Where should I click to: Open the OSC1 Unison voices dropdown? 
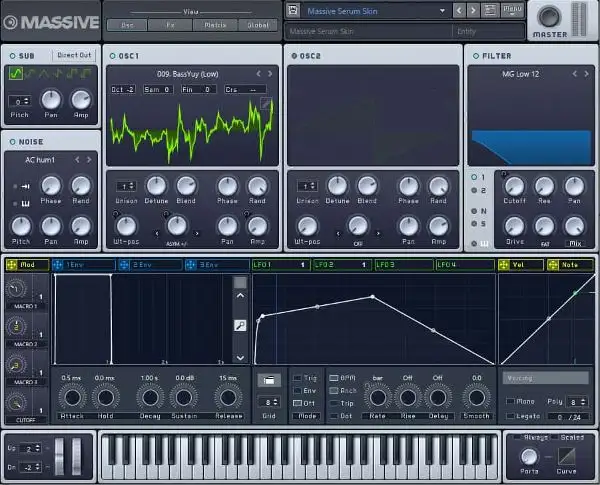click(125, 186)
